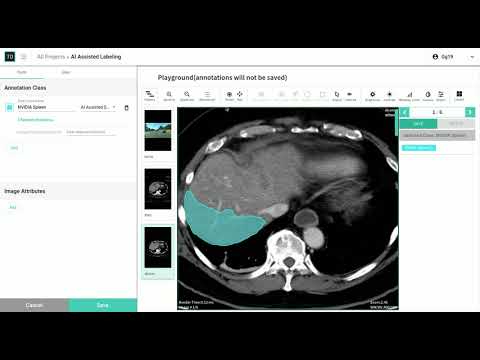
Task: Click the Contrast icon in the toolbar
Action: pos(389,95)
